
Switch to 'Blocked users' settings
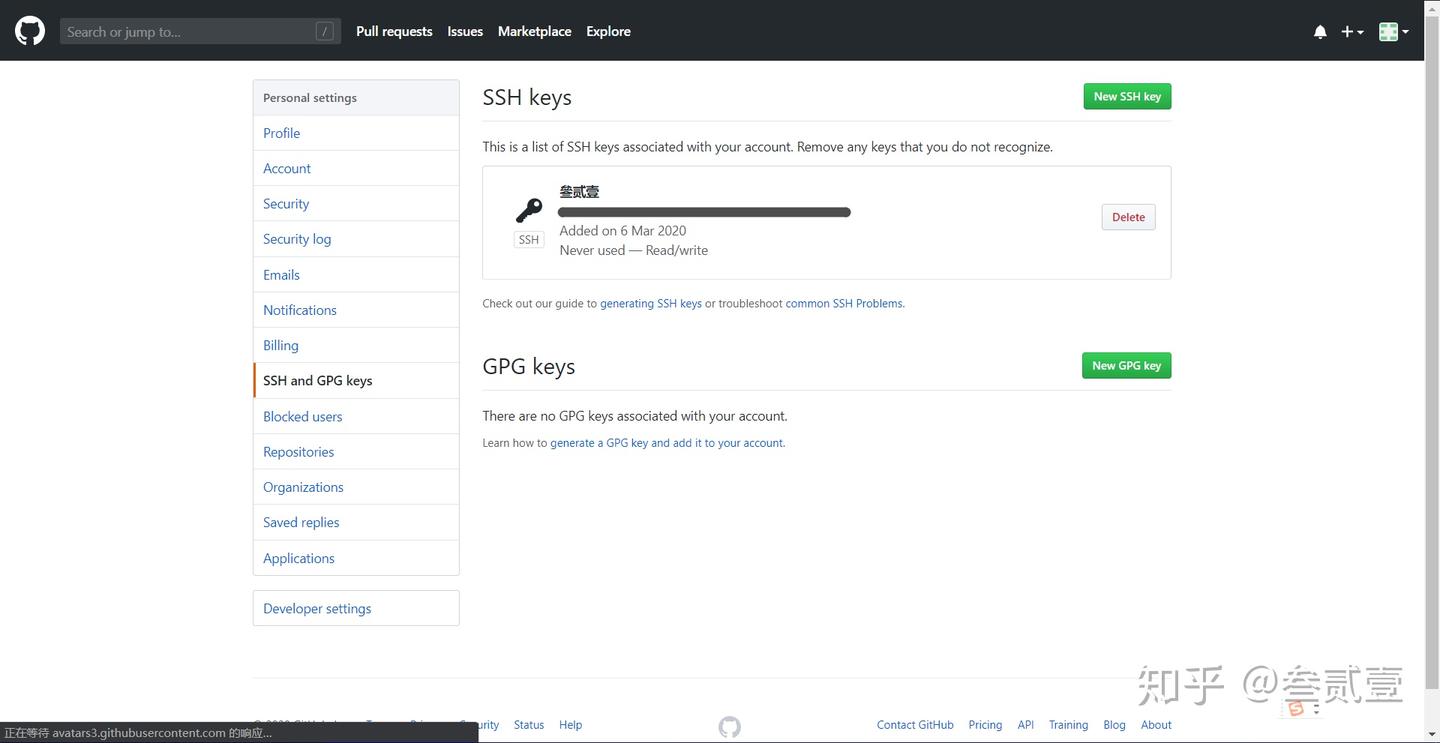(x=302, y=416)
